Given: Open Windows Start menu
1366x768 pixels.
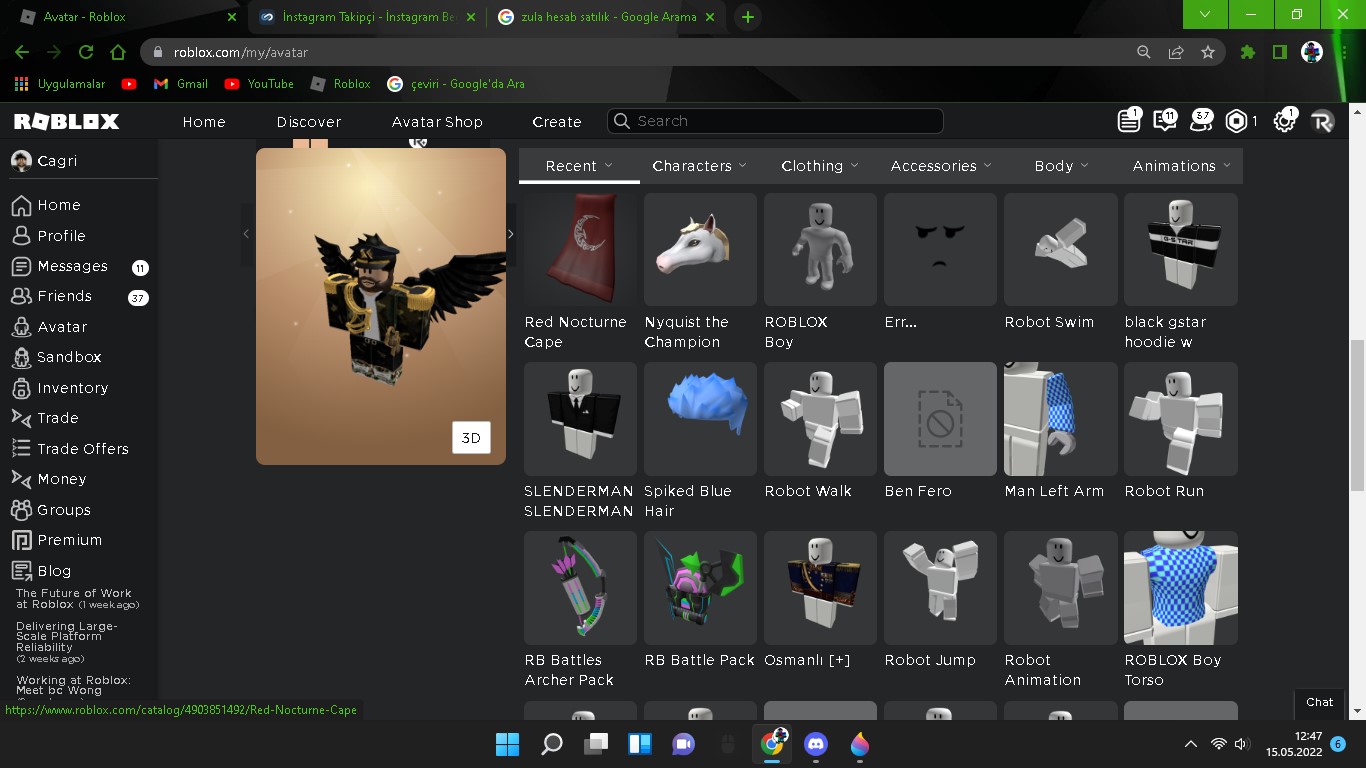Looking at the screenshot, I should (507, 744).
